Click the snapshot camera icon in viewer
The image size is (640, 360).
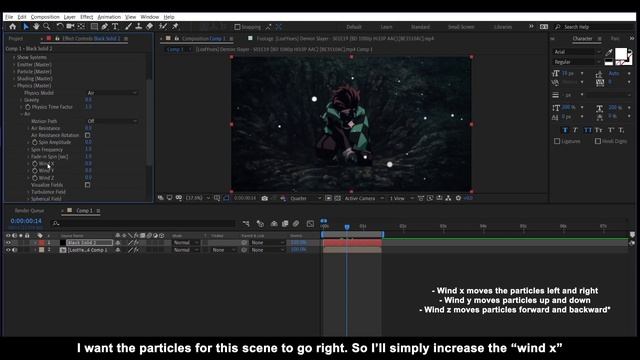click(264, 198)
